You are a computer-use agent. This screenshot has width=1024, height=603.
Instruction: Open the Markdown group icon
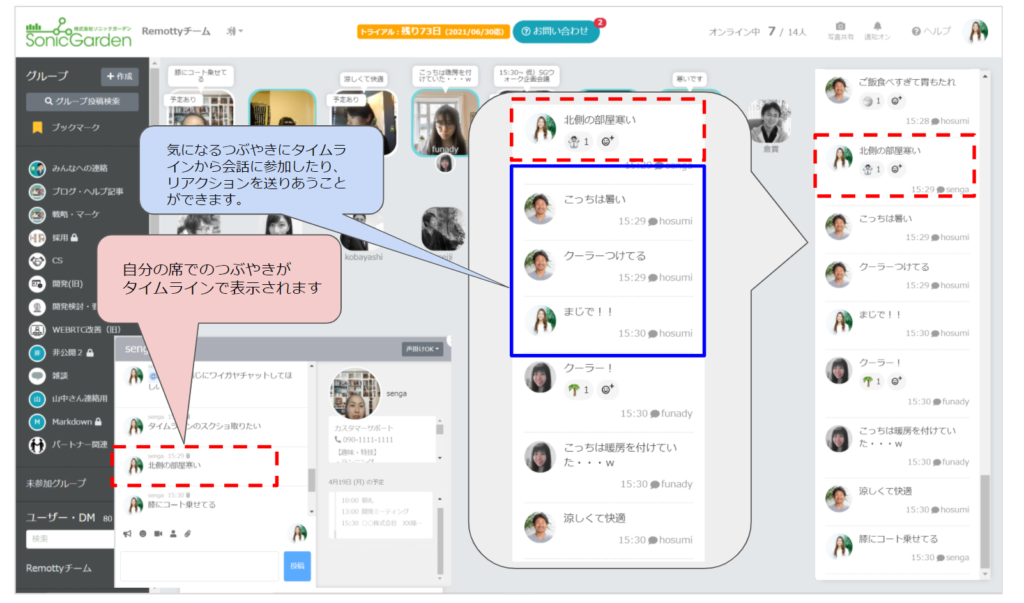coord(37,422)
